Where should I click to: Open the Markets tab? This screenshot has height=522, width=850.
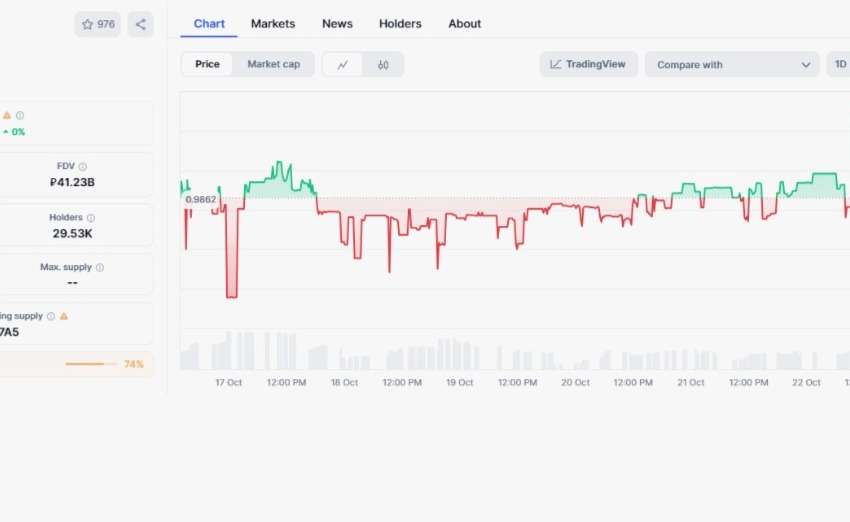pyautogui.click(x=273, y=24)
